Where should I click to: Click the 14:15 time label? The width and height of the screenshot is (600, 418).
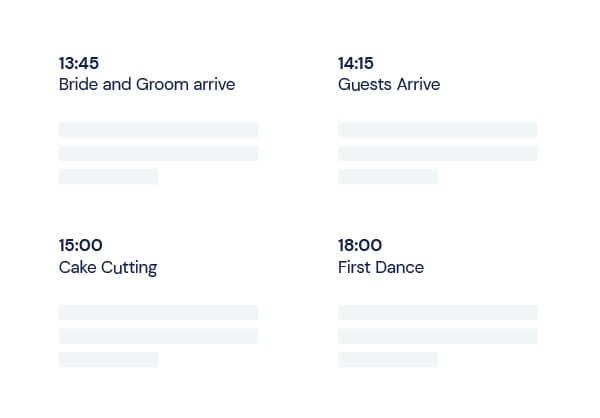point(356,63)
